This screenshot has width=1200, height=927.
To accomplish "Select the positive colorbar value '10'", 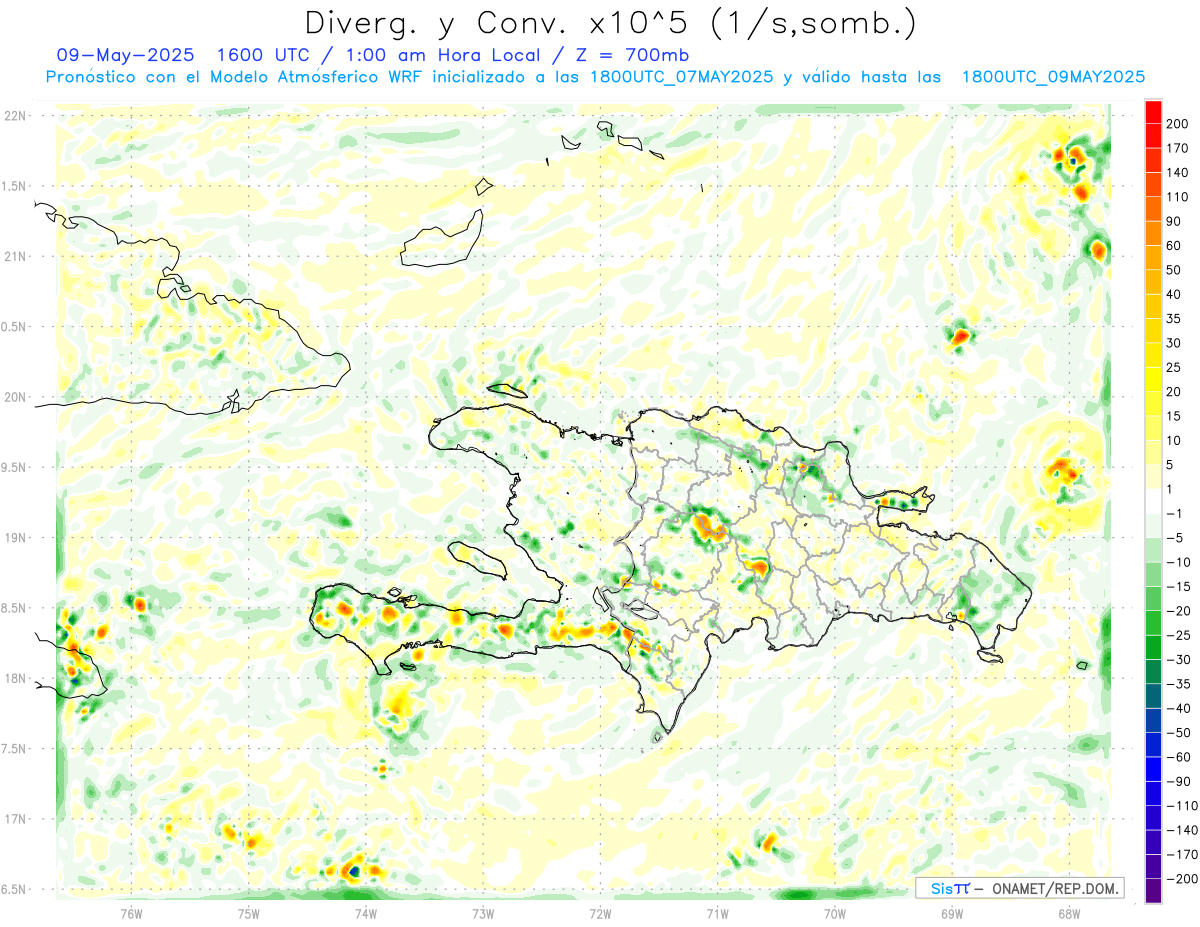I will coord(1174,441).
